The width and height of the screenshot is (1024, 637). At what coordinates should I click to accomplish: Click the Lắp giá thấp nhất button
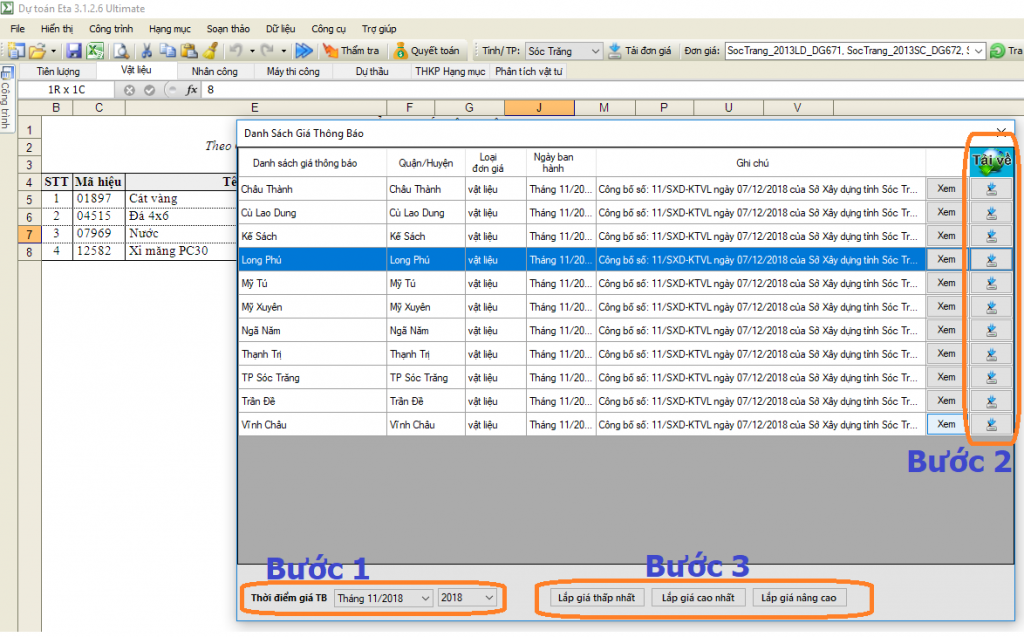[596, 598]
